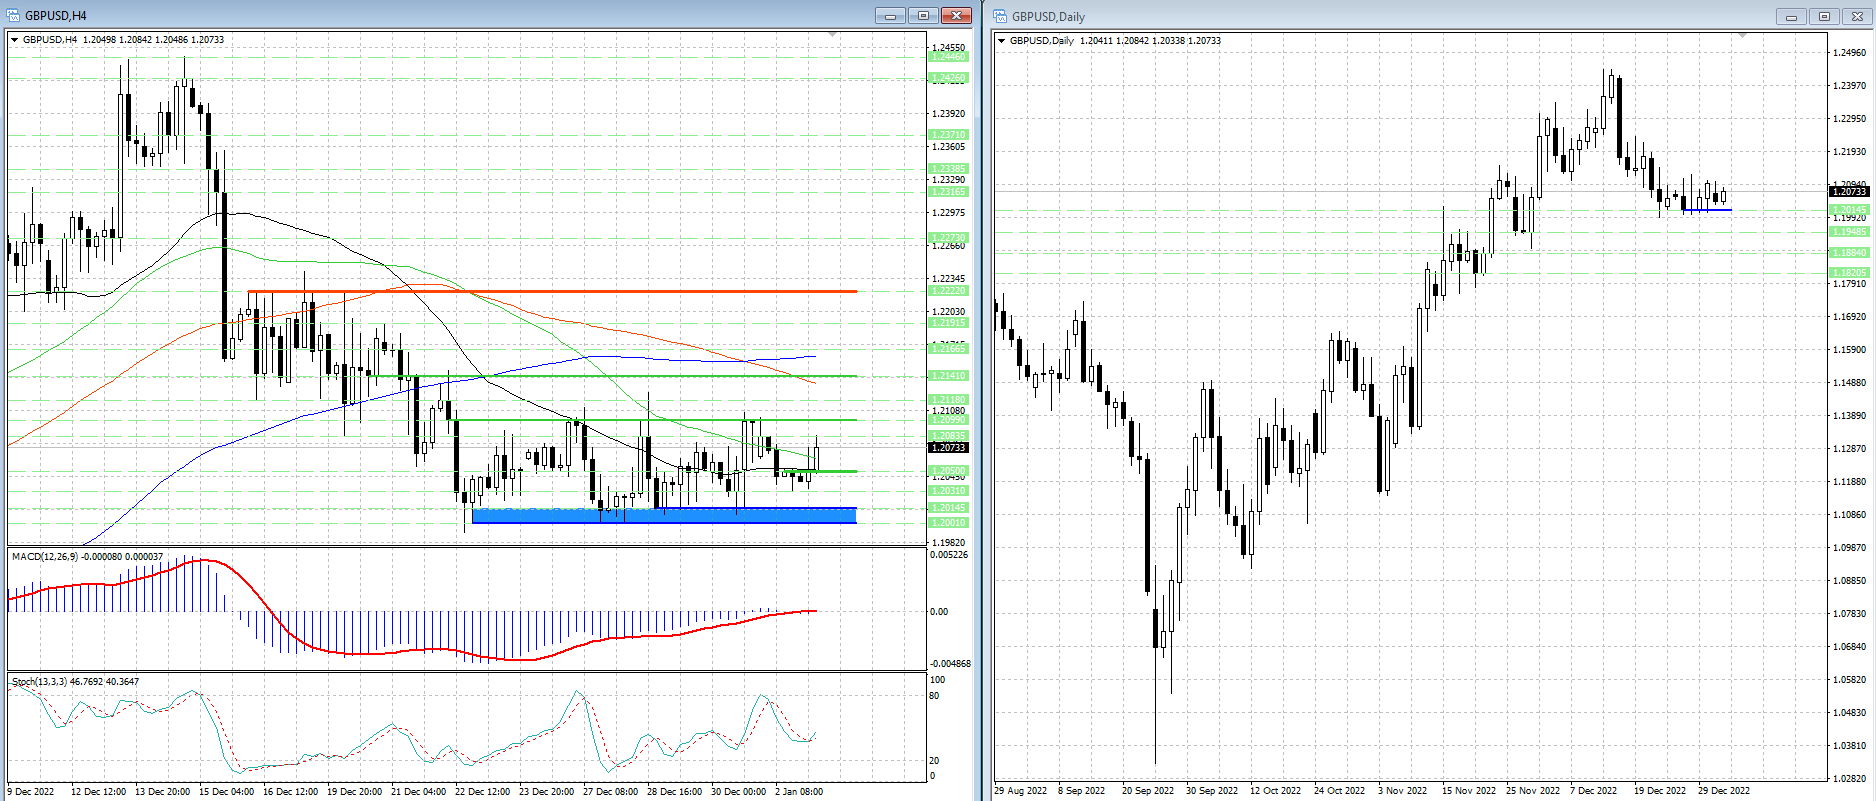This screenshot has width=1876, height=801.
Task: Click the 1.20733 price tag on H4 axis
Action: (x=948, y=447)
